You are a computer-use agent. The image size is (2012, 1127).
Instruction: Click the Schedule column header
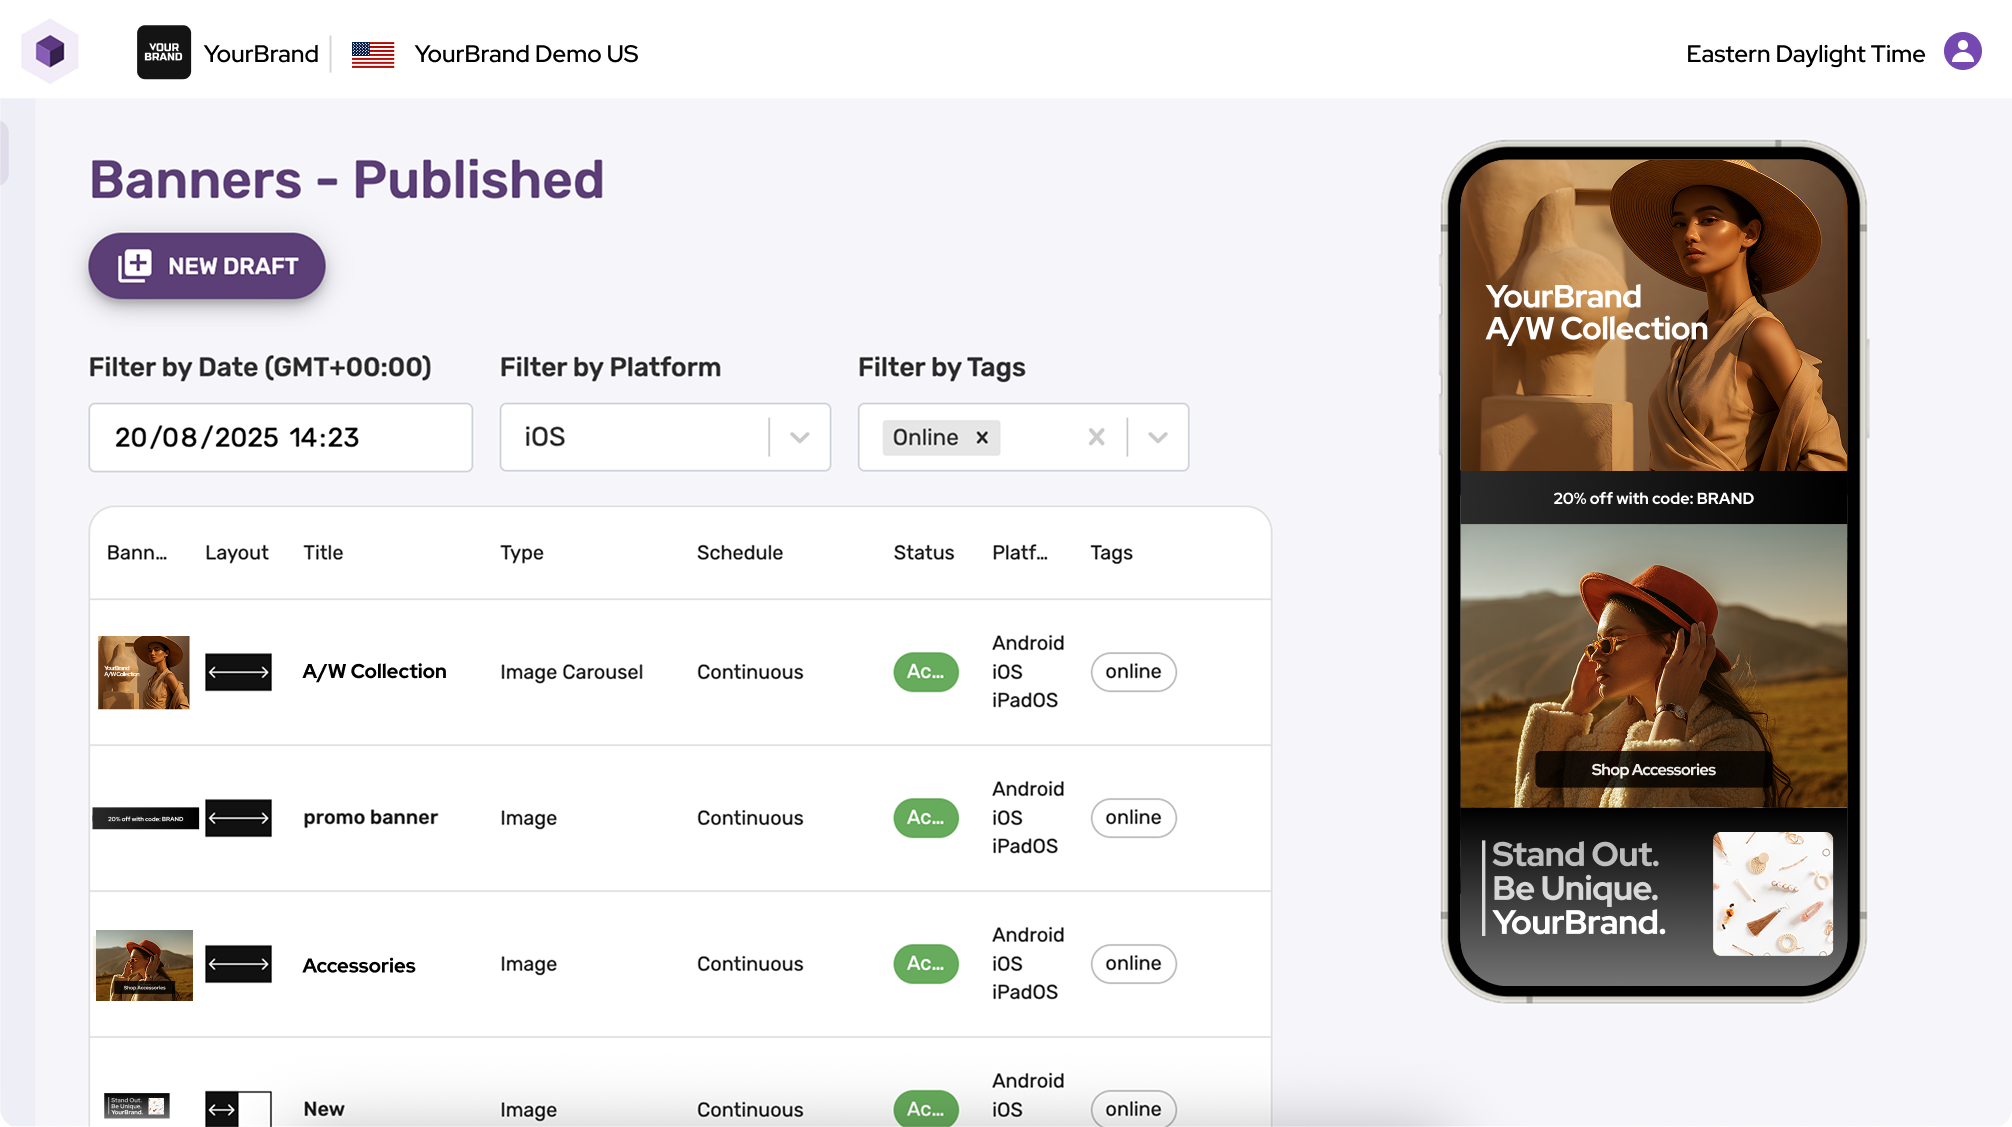(740, 552)
